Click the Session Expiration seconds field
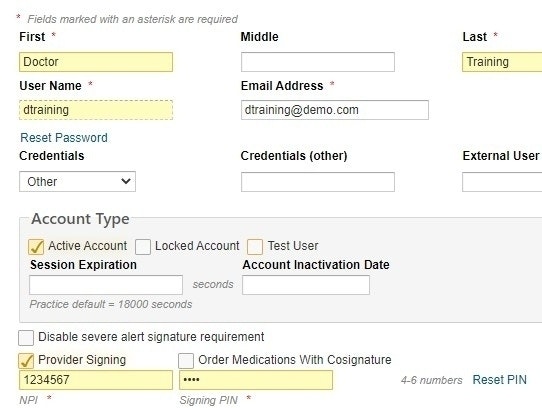Image resolution: width=542 pixels, height=408 pixels. pos(106,285)
